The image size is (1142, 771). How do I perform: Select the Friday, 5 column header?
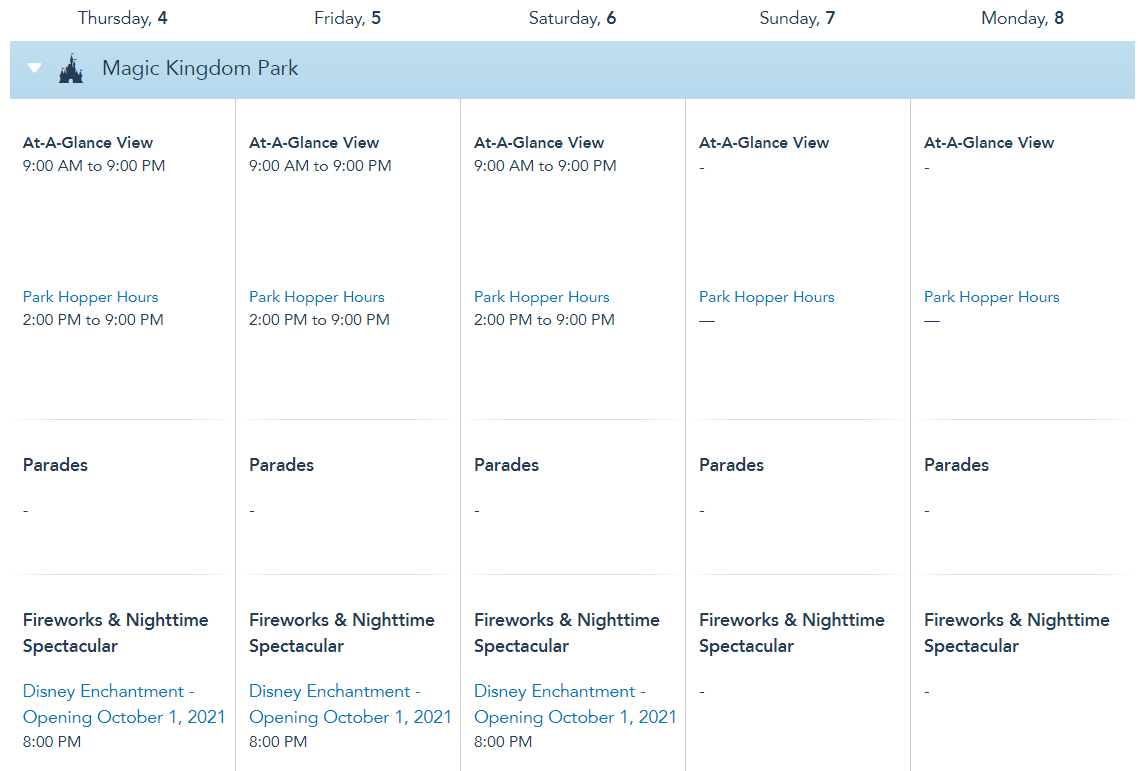tap(347, 18)
